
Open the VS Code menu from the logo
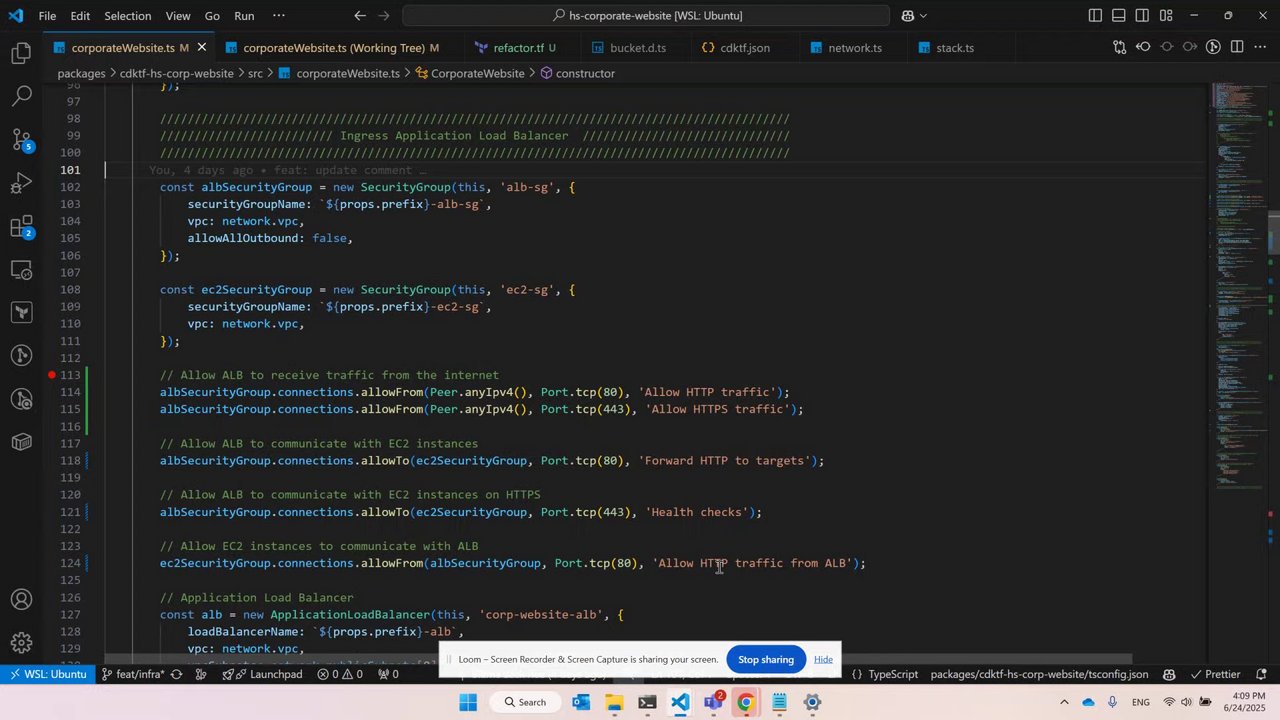(16, 15)
